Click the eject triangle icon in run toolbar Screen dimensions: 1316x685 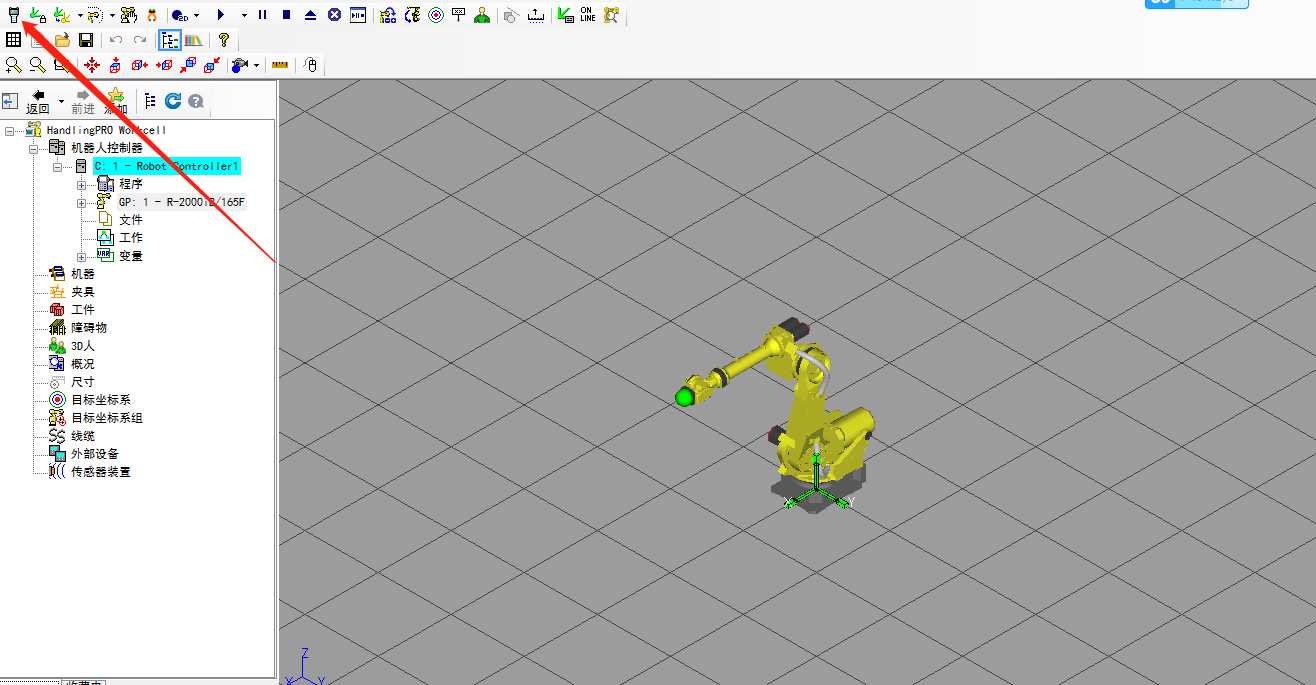(x=310, y=15)
